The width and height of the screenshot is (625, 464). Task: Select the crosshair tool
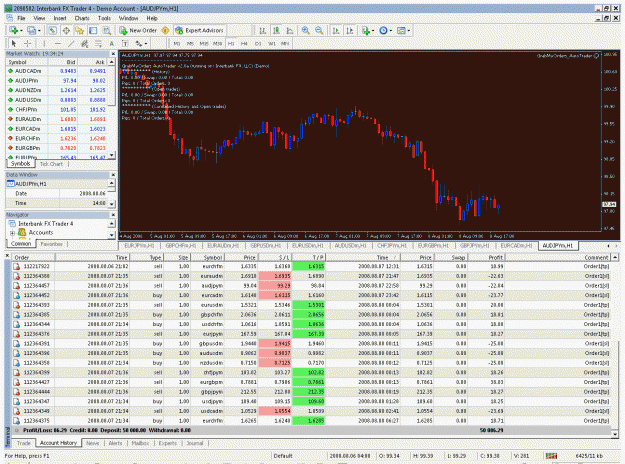pos(28,43)
